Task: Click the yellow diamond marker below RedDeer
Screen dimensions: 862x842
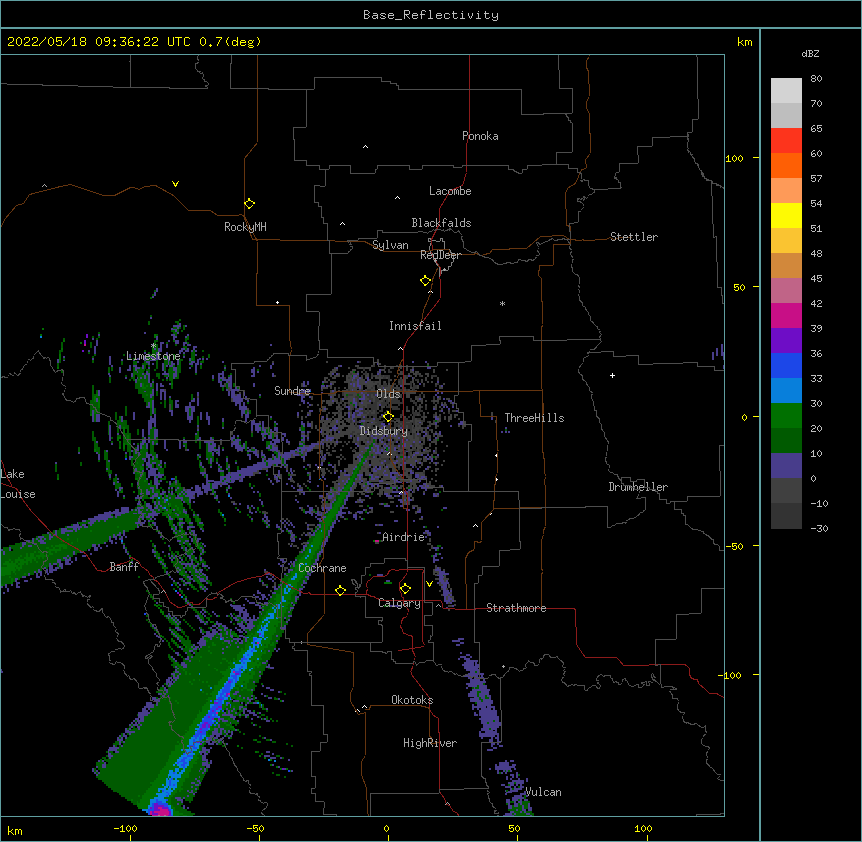Action: click(425, 281)
